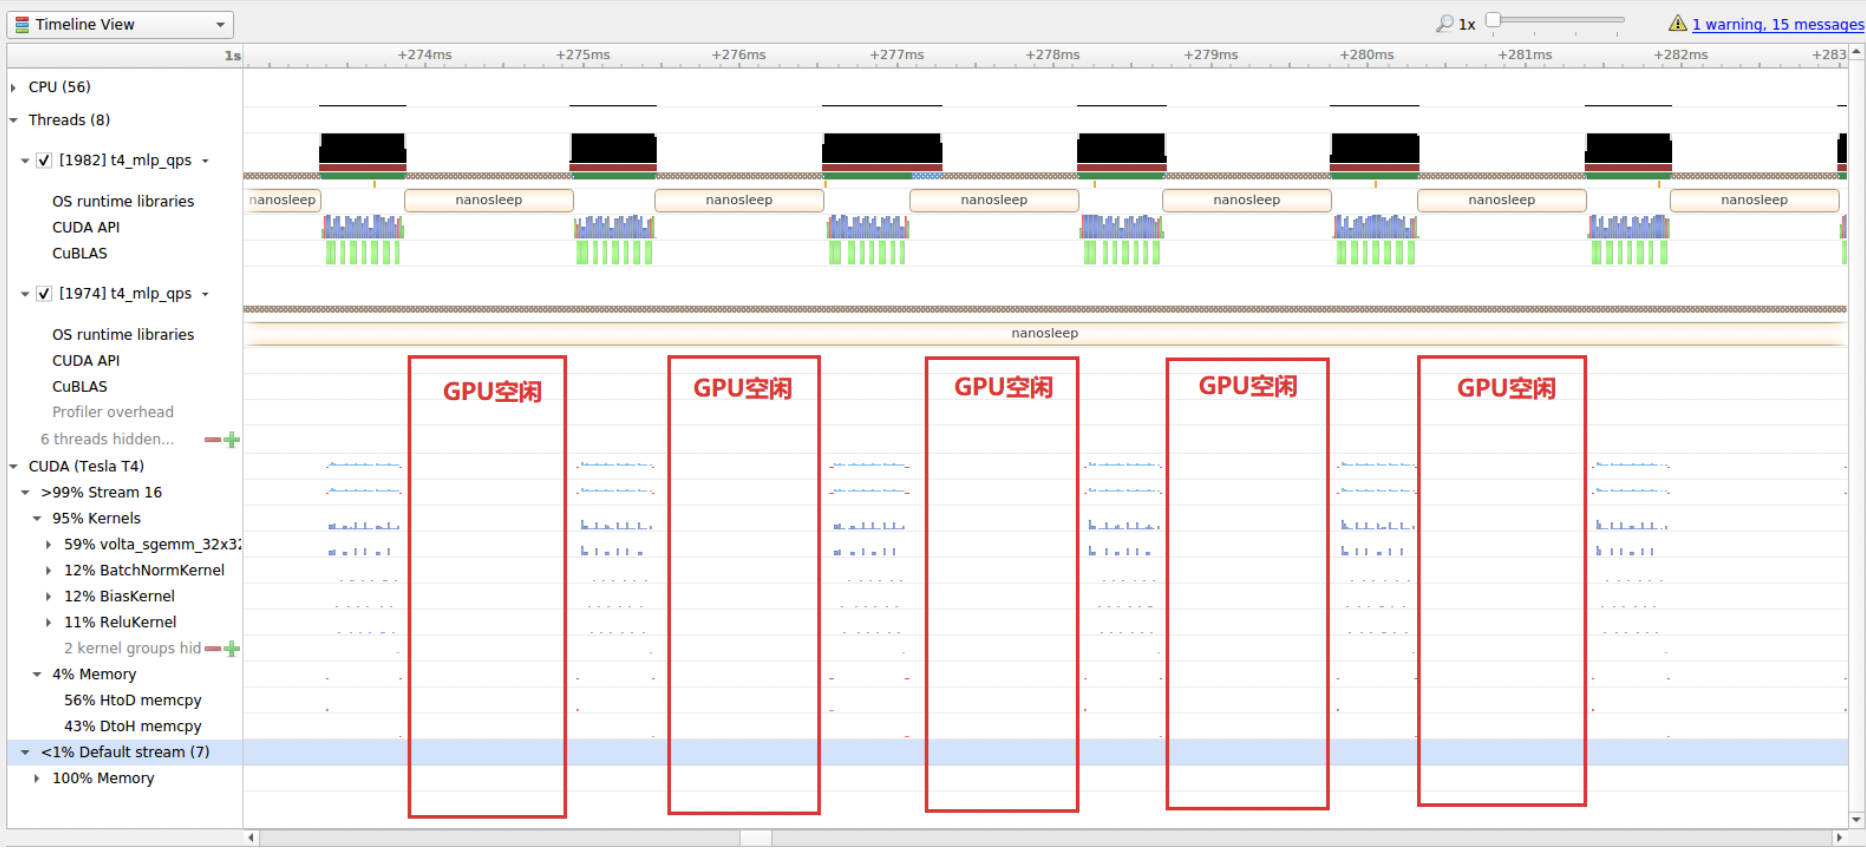This screenshot has width=1866, height=854.
Task: Click the long nanosleep bar of thread 1974
Action: [x=1044, y=333]
